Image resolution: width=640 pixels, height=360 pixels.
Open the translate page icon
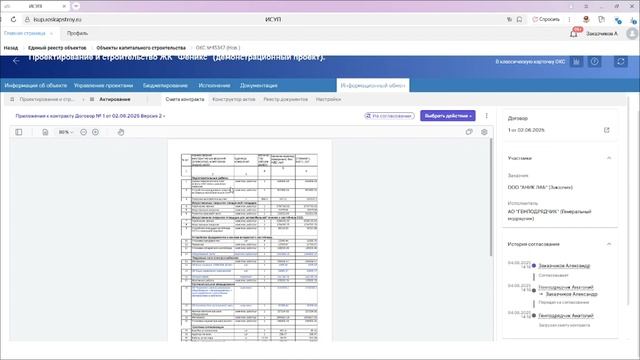509,19
